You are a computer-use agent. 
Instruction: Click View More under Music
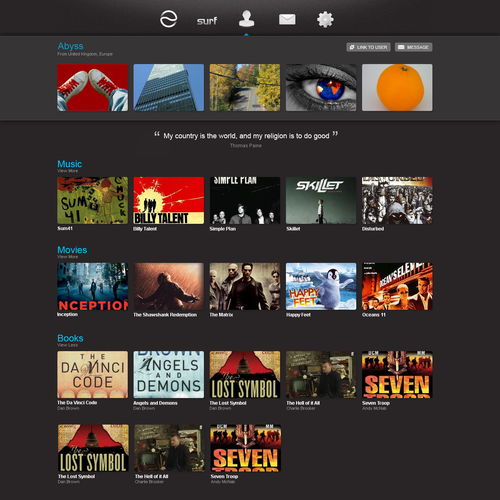(68, 171)
